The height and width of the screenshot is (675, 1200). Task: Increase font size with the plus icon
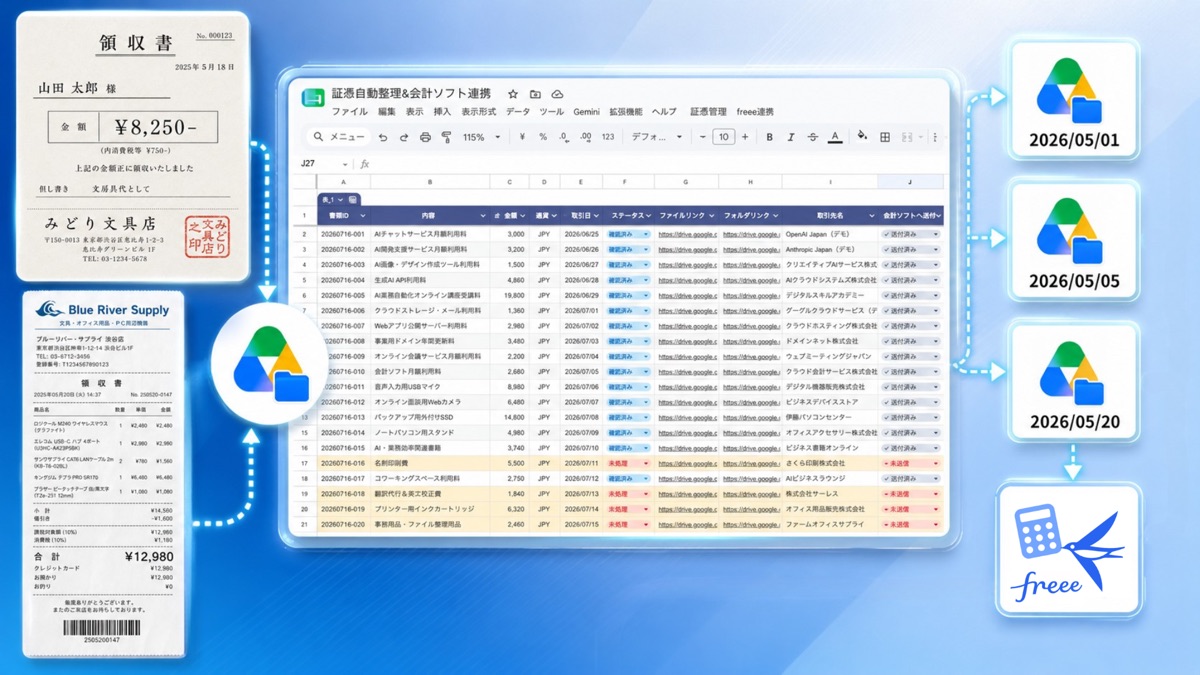point(745,137)
